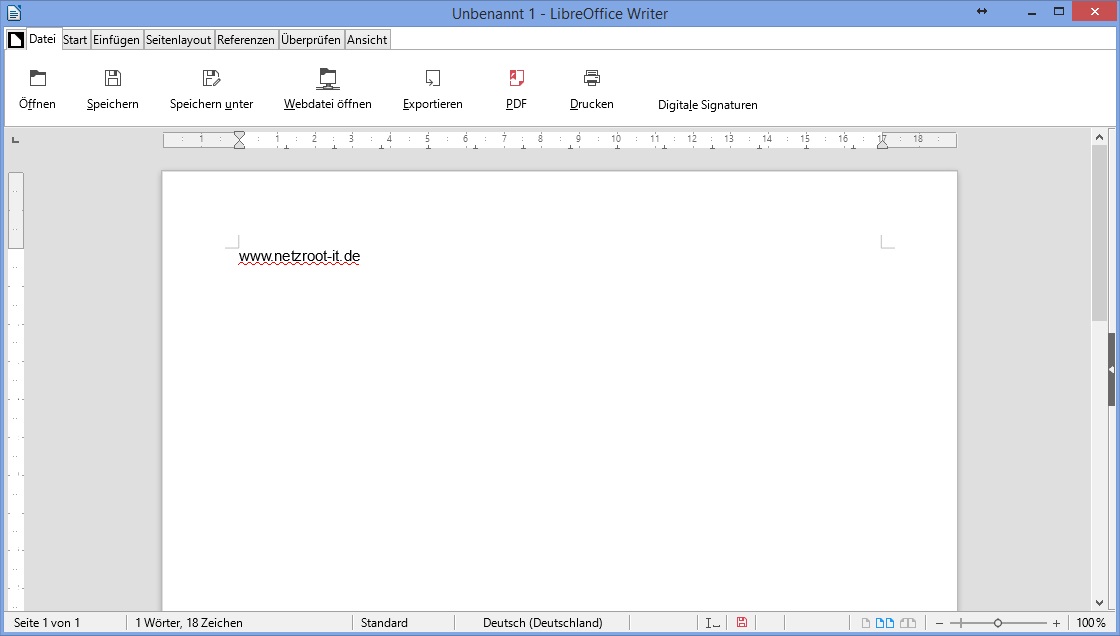The height and width of the screenshot is (636, 1120).
Task: Click 'Seite 1 von 1' in status bar
Action: [46, 623]
